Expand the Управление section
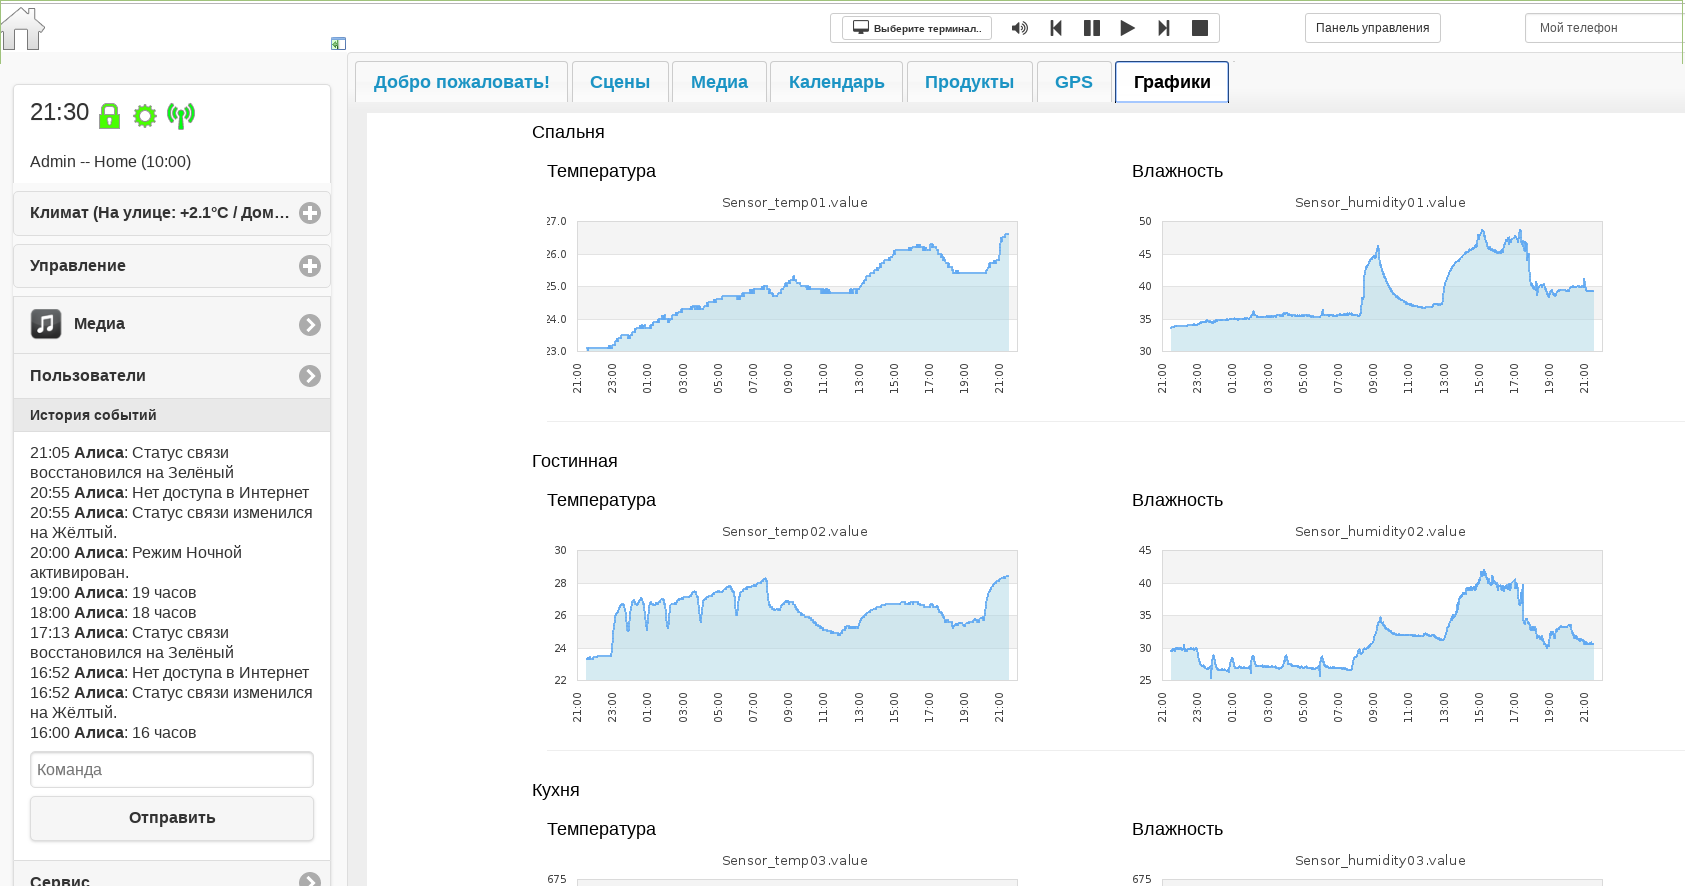Screen dimensions: 1685x886 click(x=172, y=266)
